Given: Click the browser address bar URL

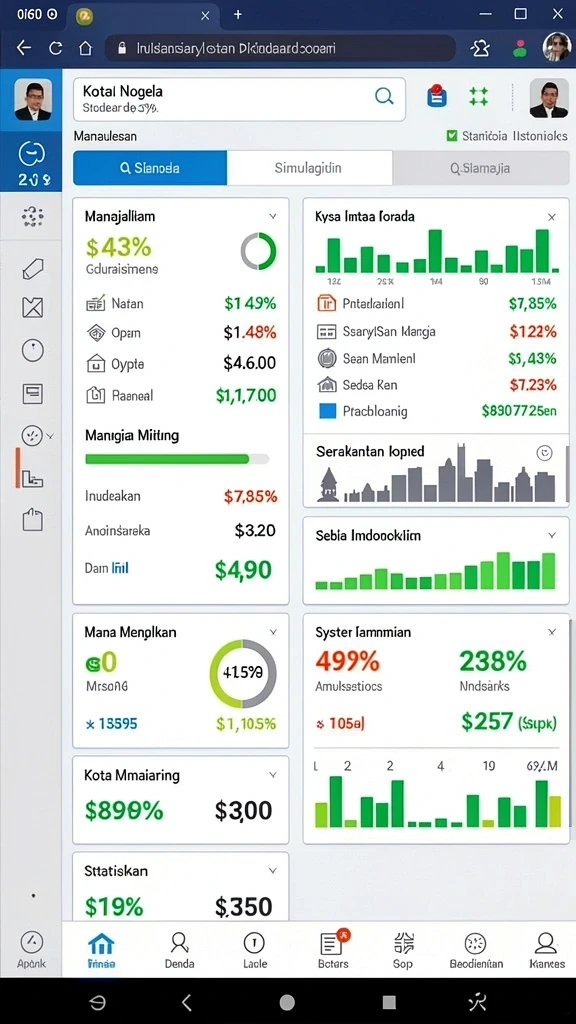Looking at the screenshot, I should point(236,48).
